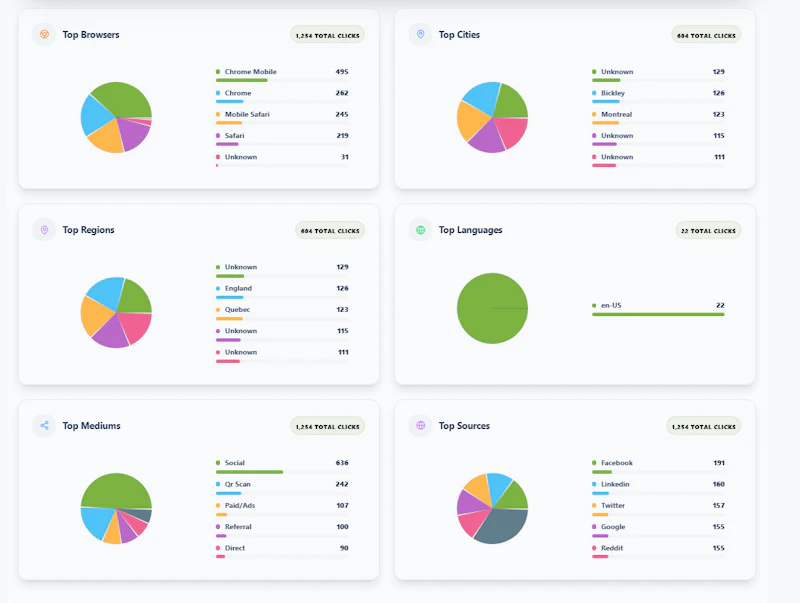Click the Top Browsers total clicks badge
This screenshot has height=603, width=800.
pyautogui.click(x=328, y=35)
